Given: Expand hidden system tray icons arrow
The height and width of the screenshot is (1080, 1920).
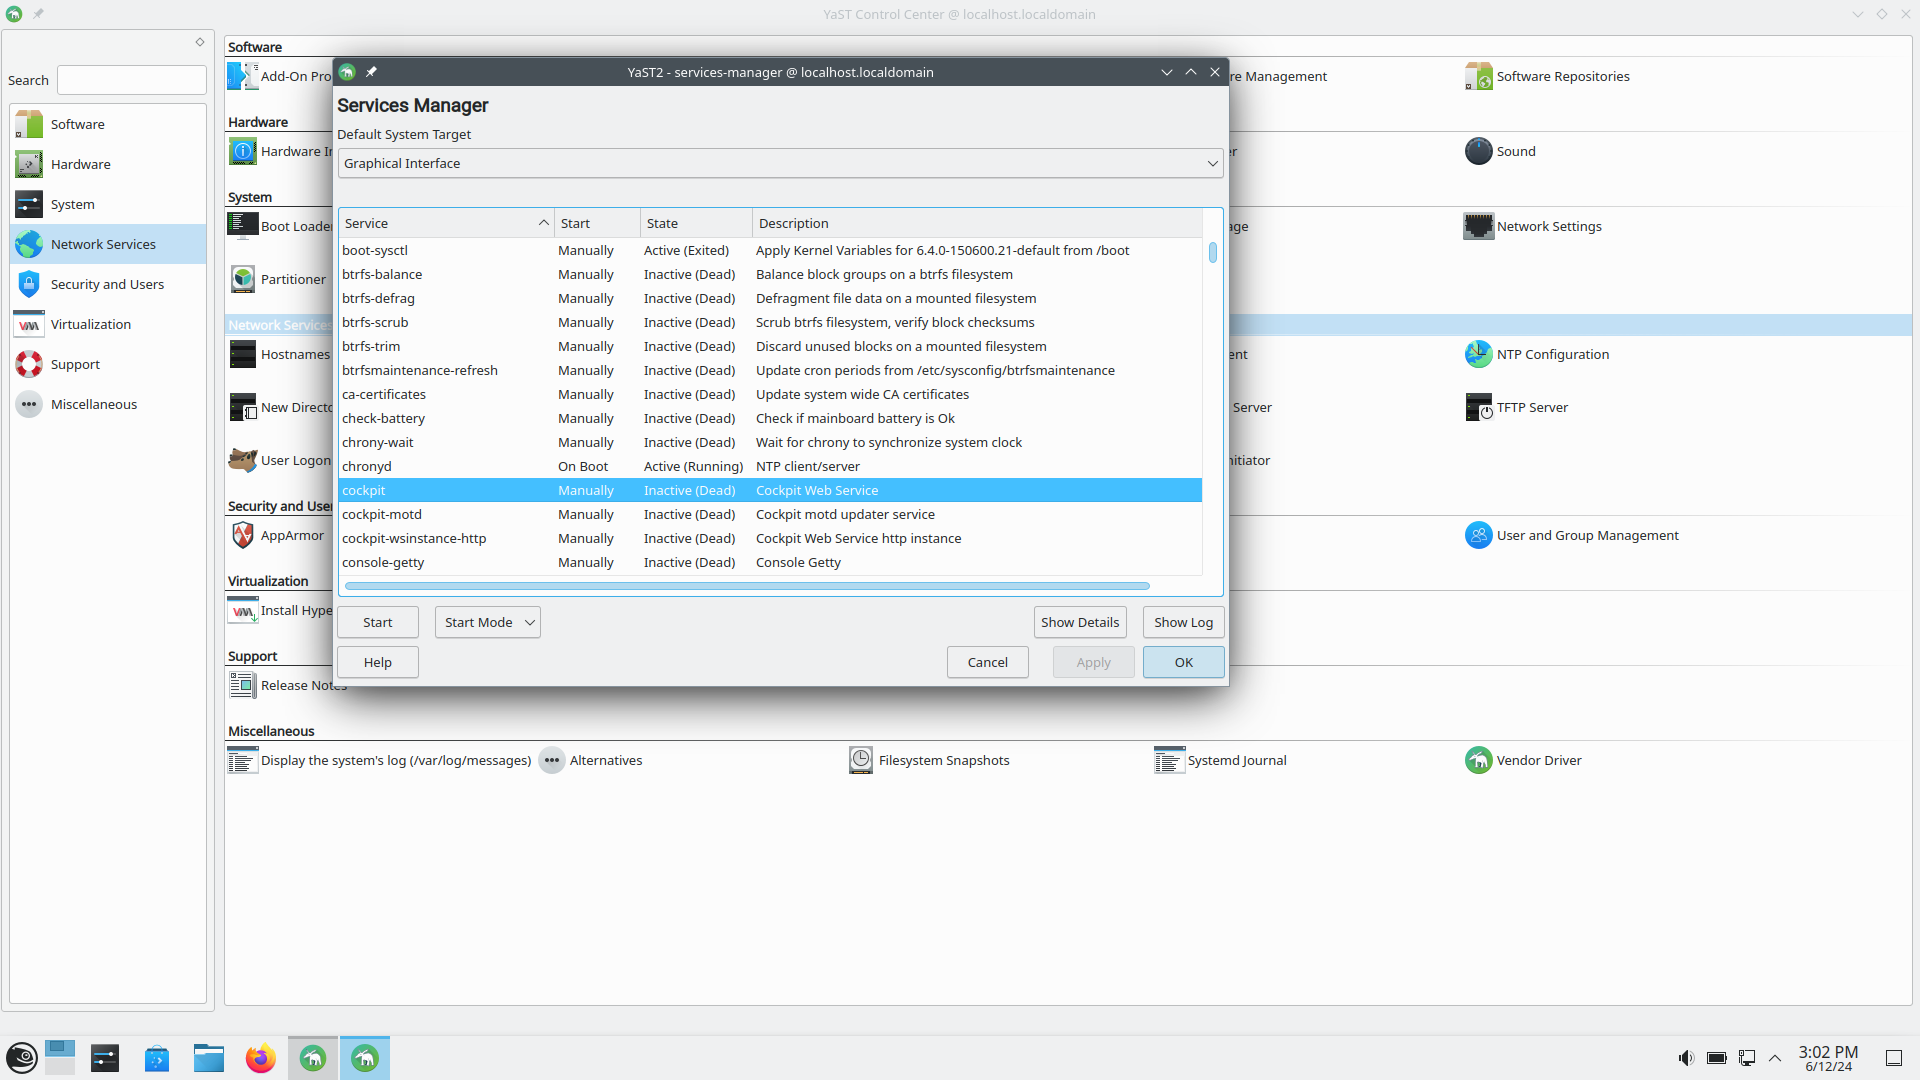Looking at the screenshot, I should point(1775,1058).
